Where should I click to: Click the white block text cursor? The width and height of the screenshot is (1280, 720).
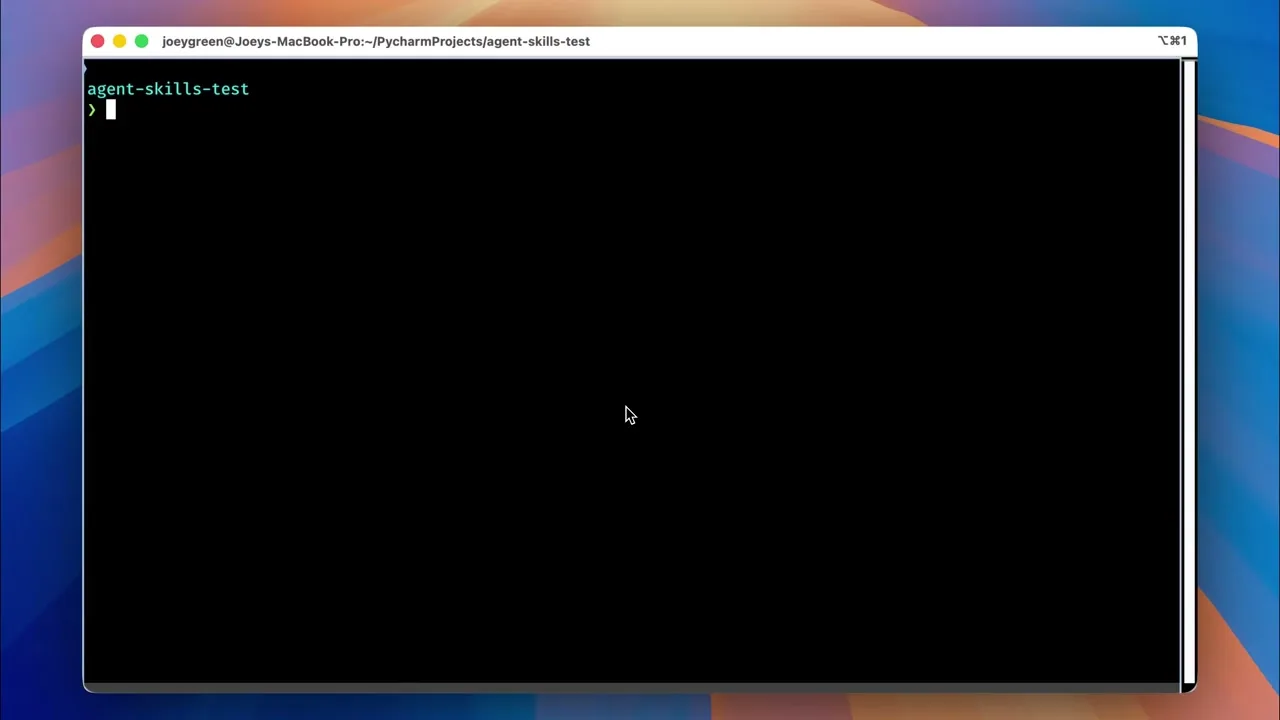[x=111, y=110]
